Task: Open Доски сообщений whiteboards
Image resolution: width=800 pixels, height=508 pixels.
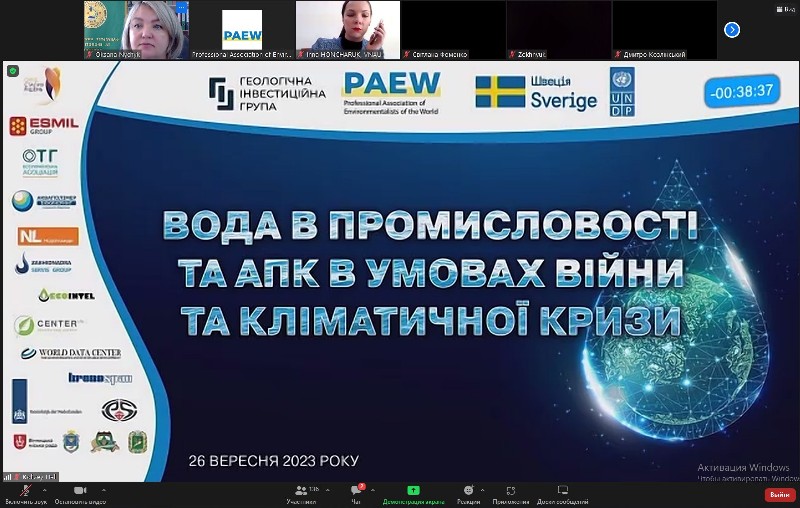Action: [562, 494]
